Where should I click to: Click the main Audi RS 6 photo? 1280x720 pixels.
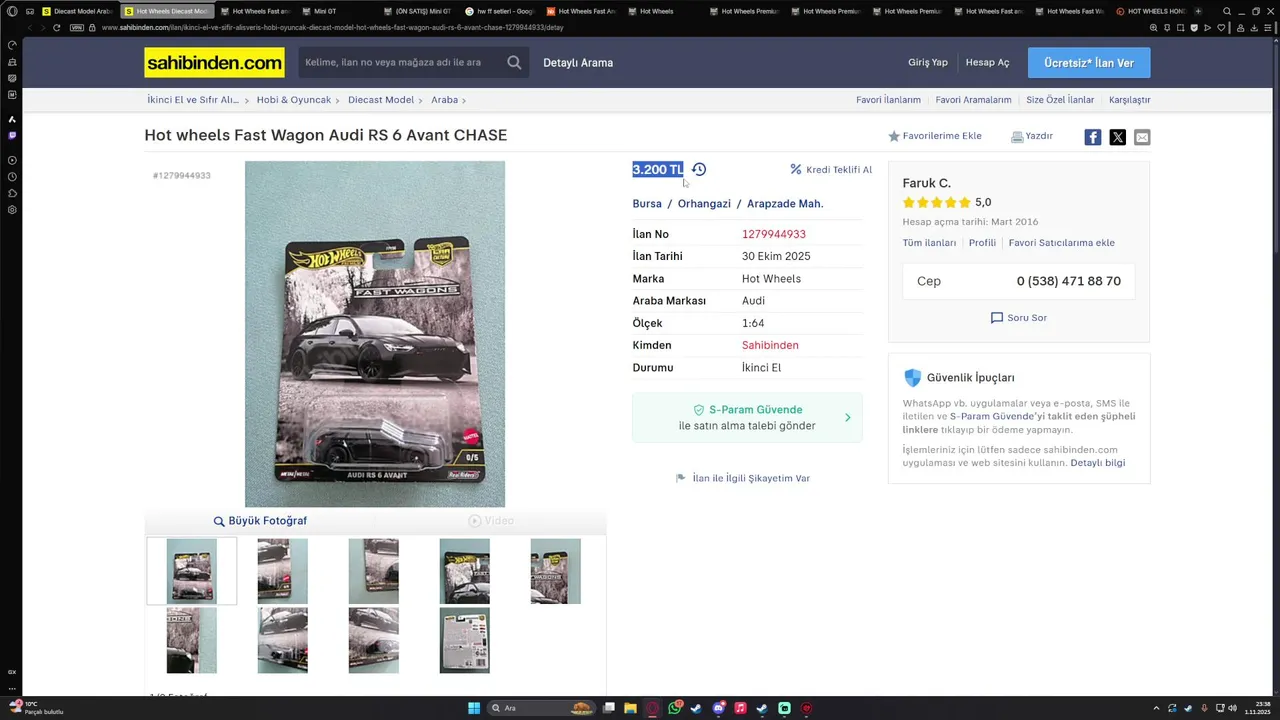point(375,334)
